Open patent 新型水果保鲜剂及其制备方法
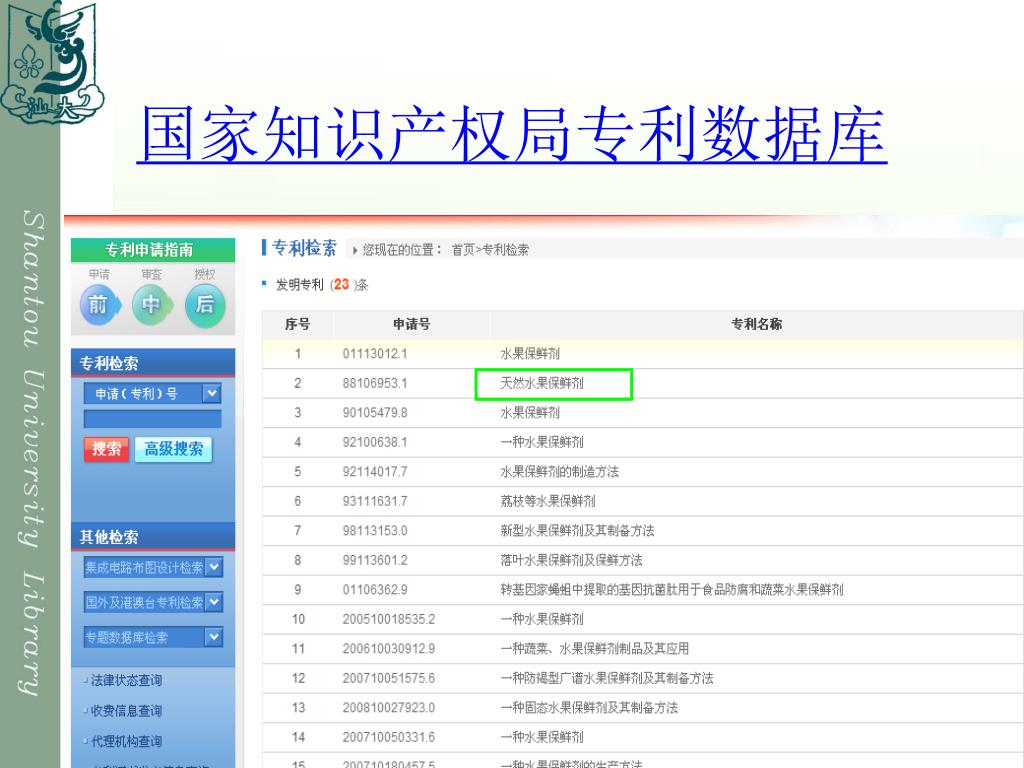 point(577,530)
